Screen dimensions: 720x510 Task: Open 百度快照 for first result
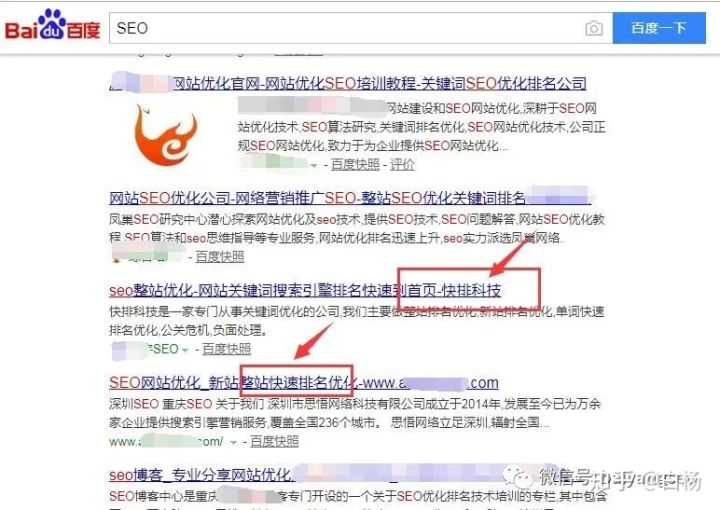click(x=355, y=164)
